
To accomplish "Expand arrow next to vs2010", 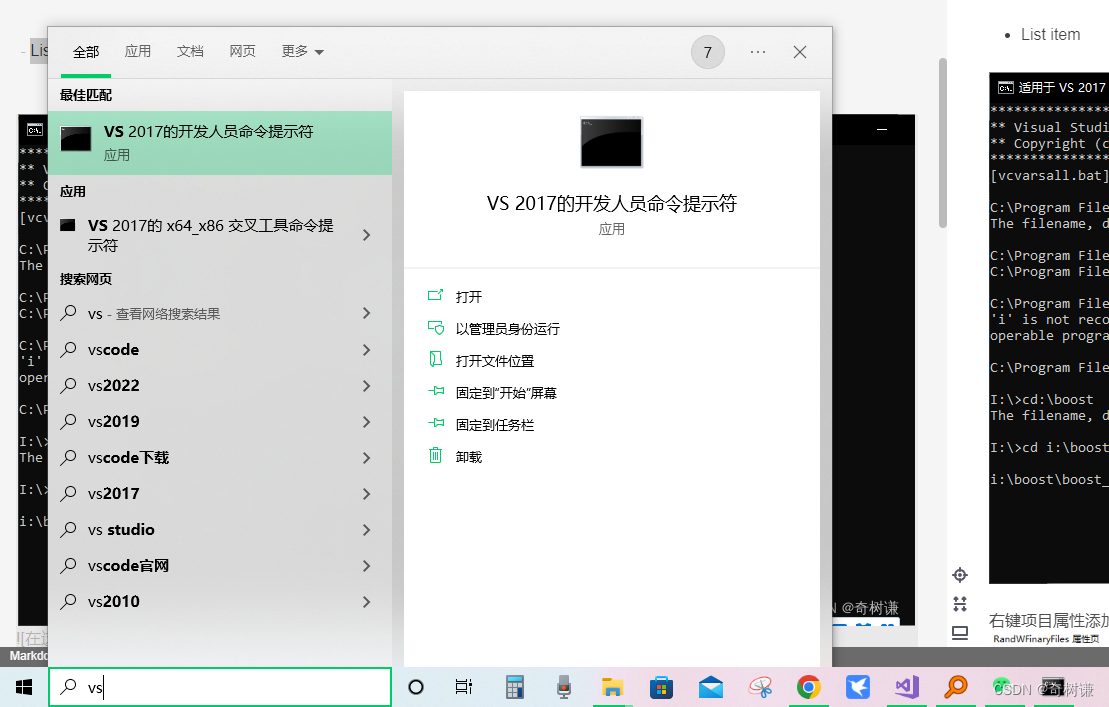I will coord(366,602).
